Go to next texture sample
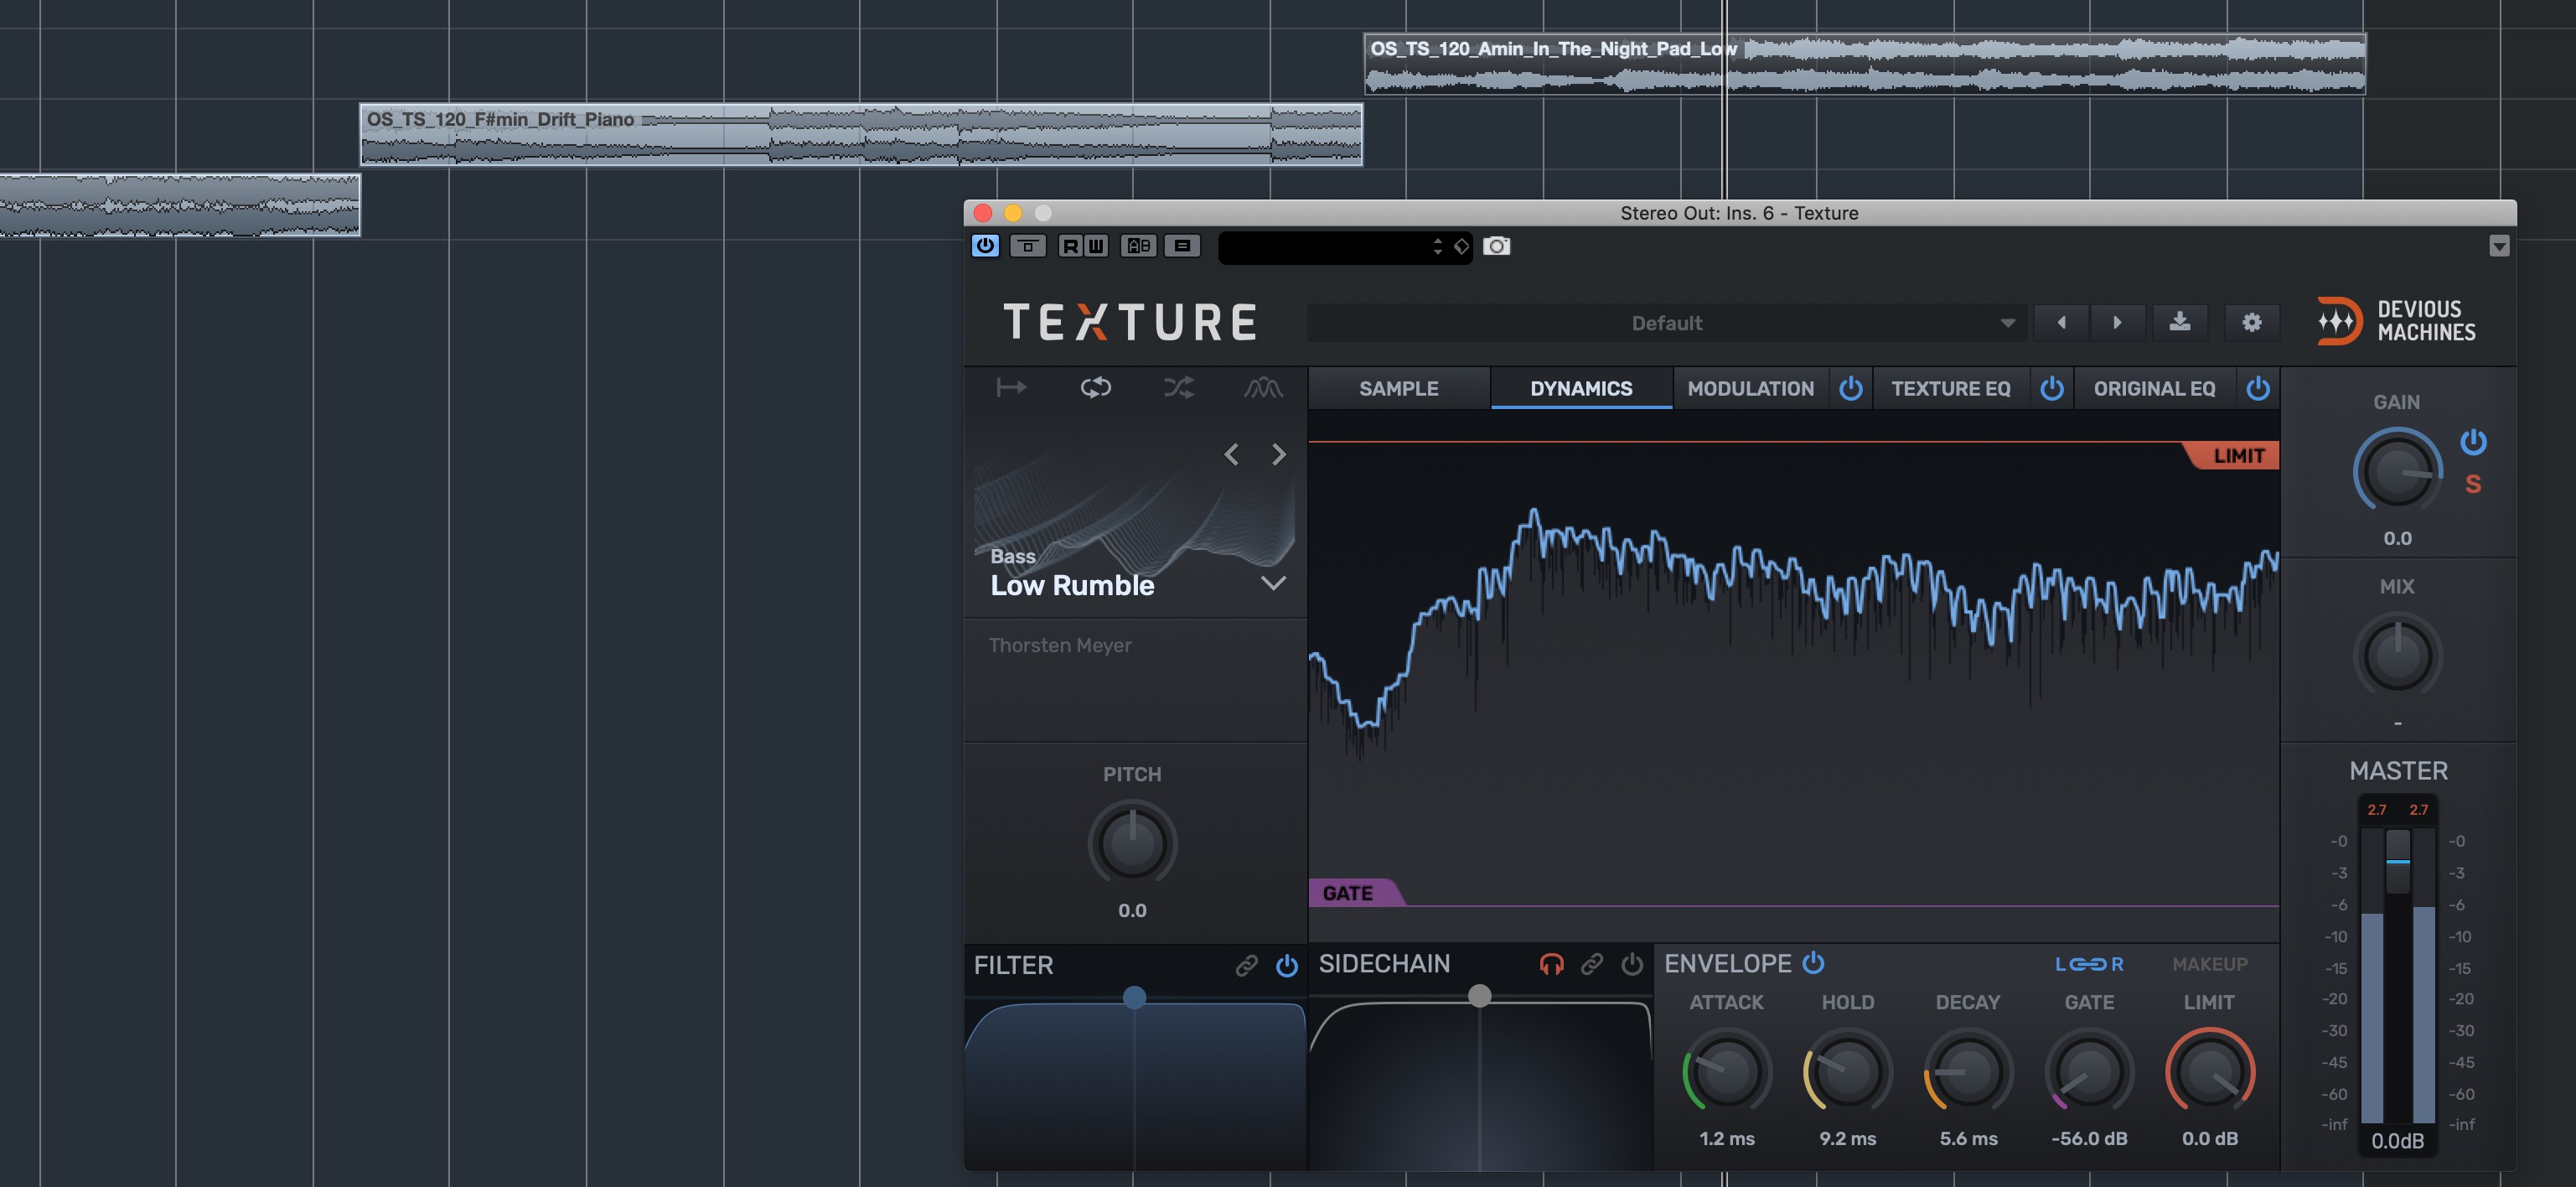This screenshot has width=2576, height=1187. 1278,455
